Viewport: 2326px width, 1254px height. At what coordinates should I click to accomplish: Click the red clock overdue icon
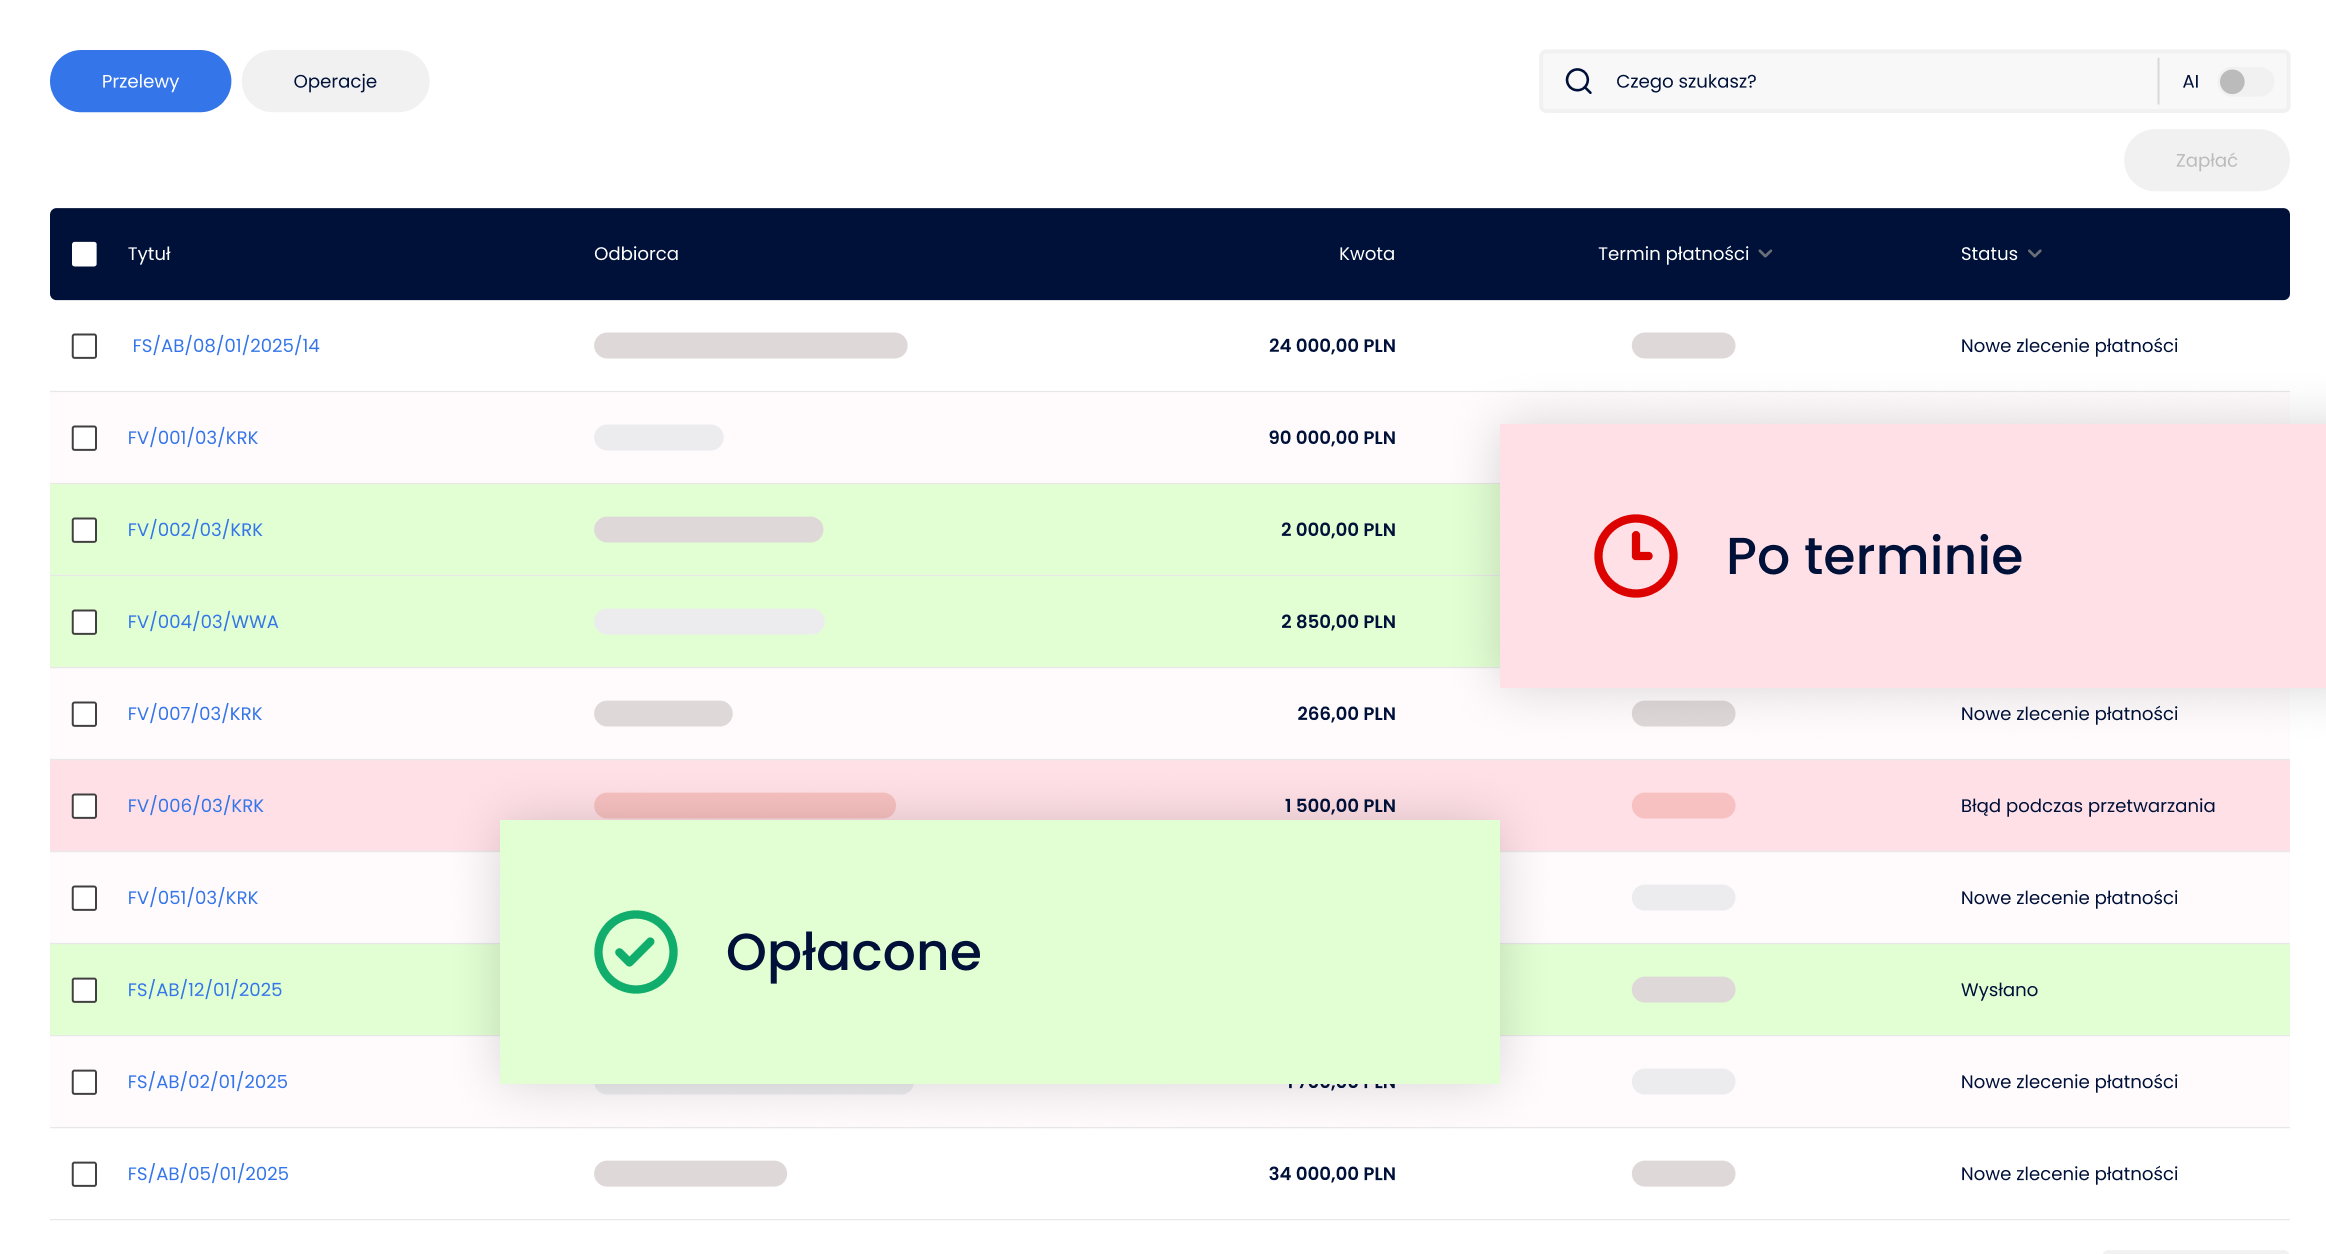(x=1635, y=556)
